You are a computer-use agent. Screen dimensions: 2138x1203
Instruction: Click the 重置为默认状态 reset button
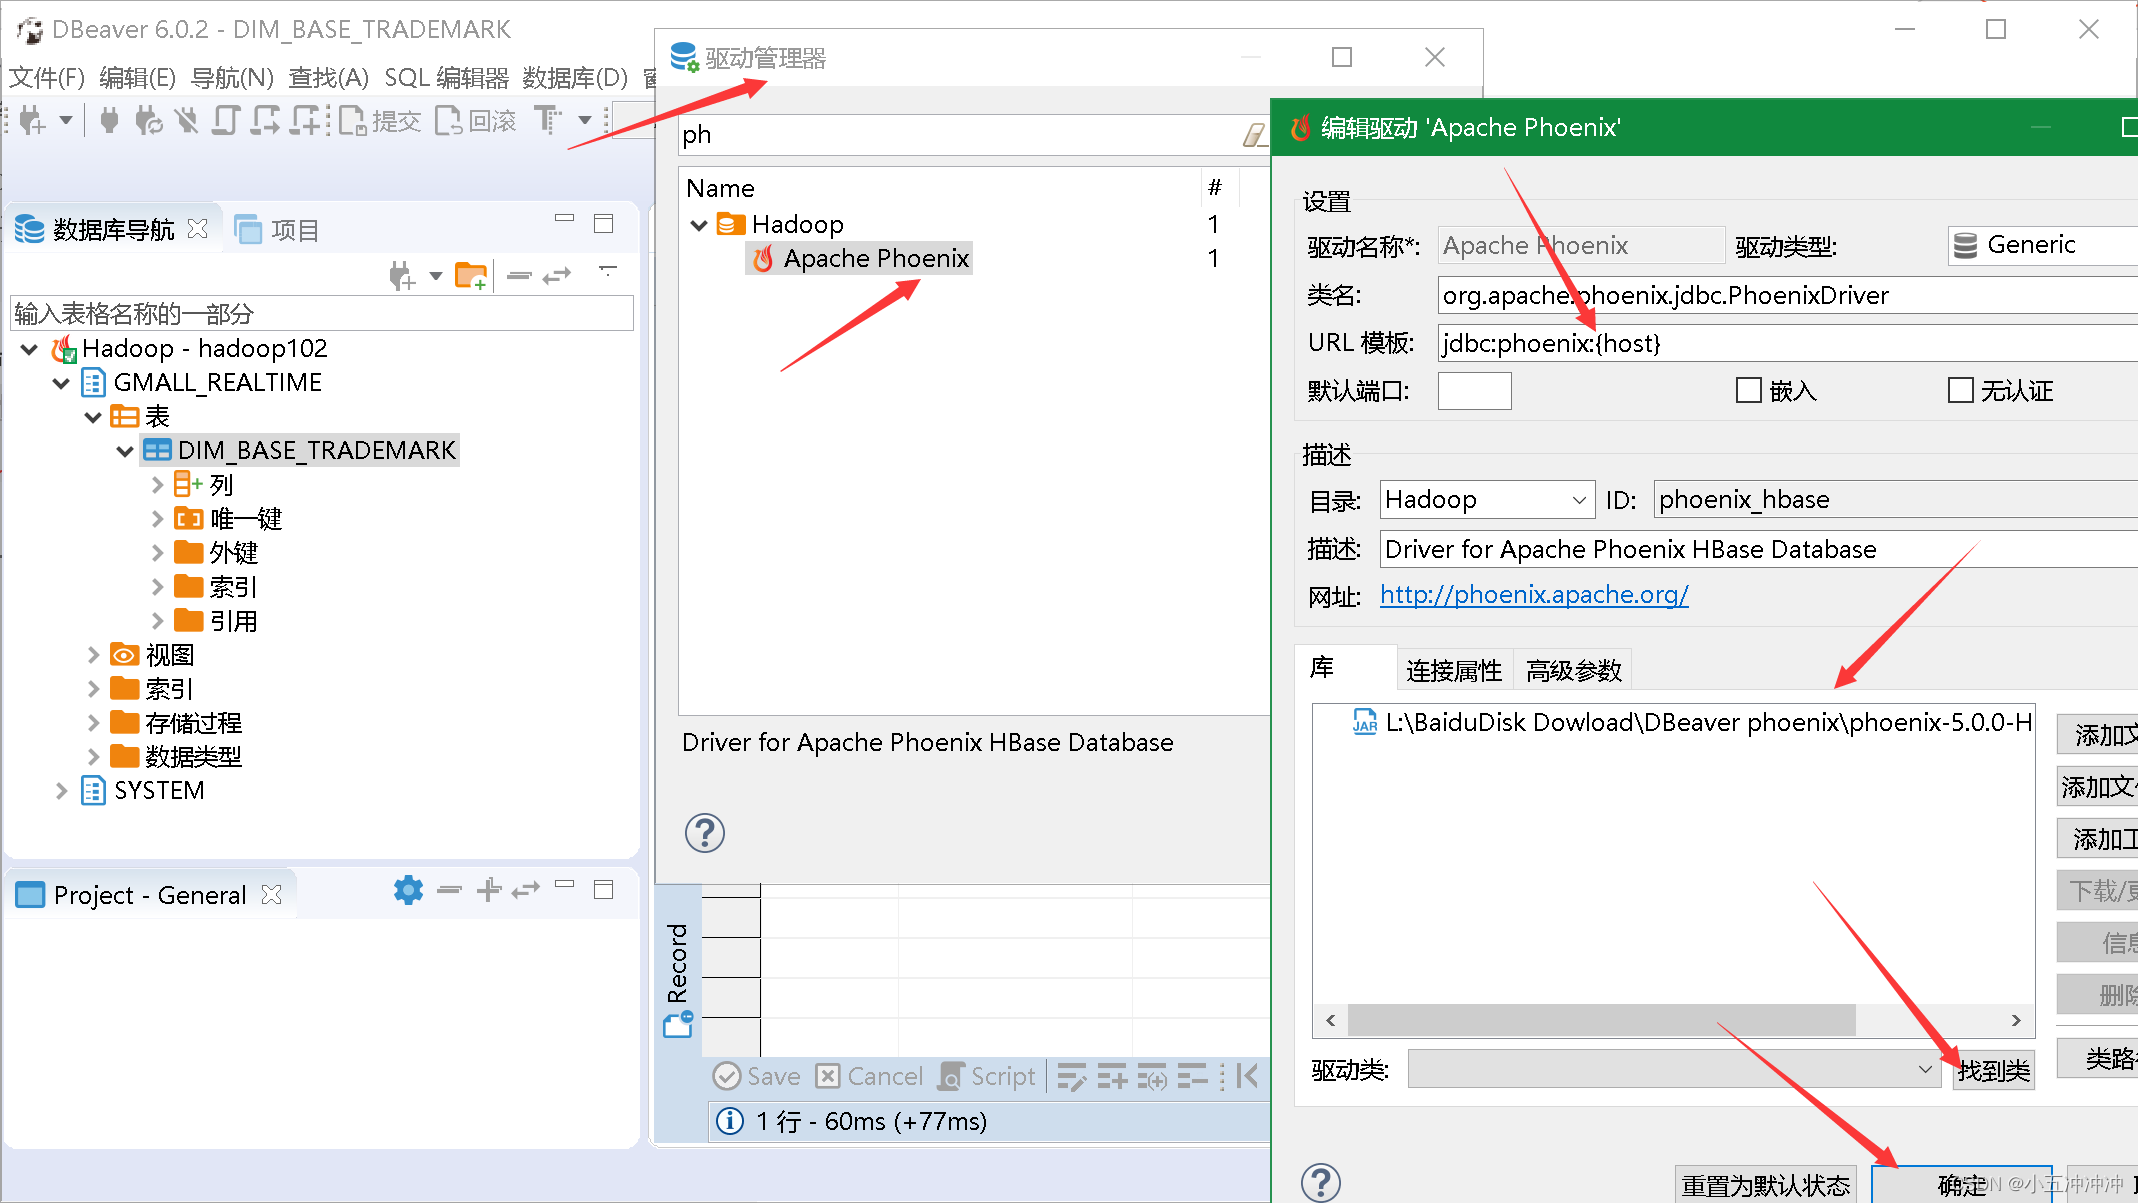click(x=1765, y=1184)
